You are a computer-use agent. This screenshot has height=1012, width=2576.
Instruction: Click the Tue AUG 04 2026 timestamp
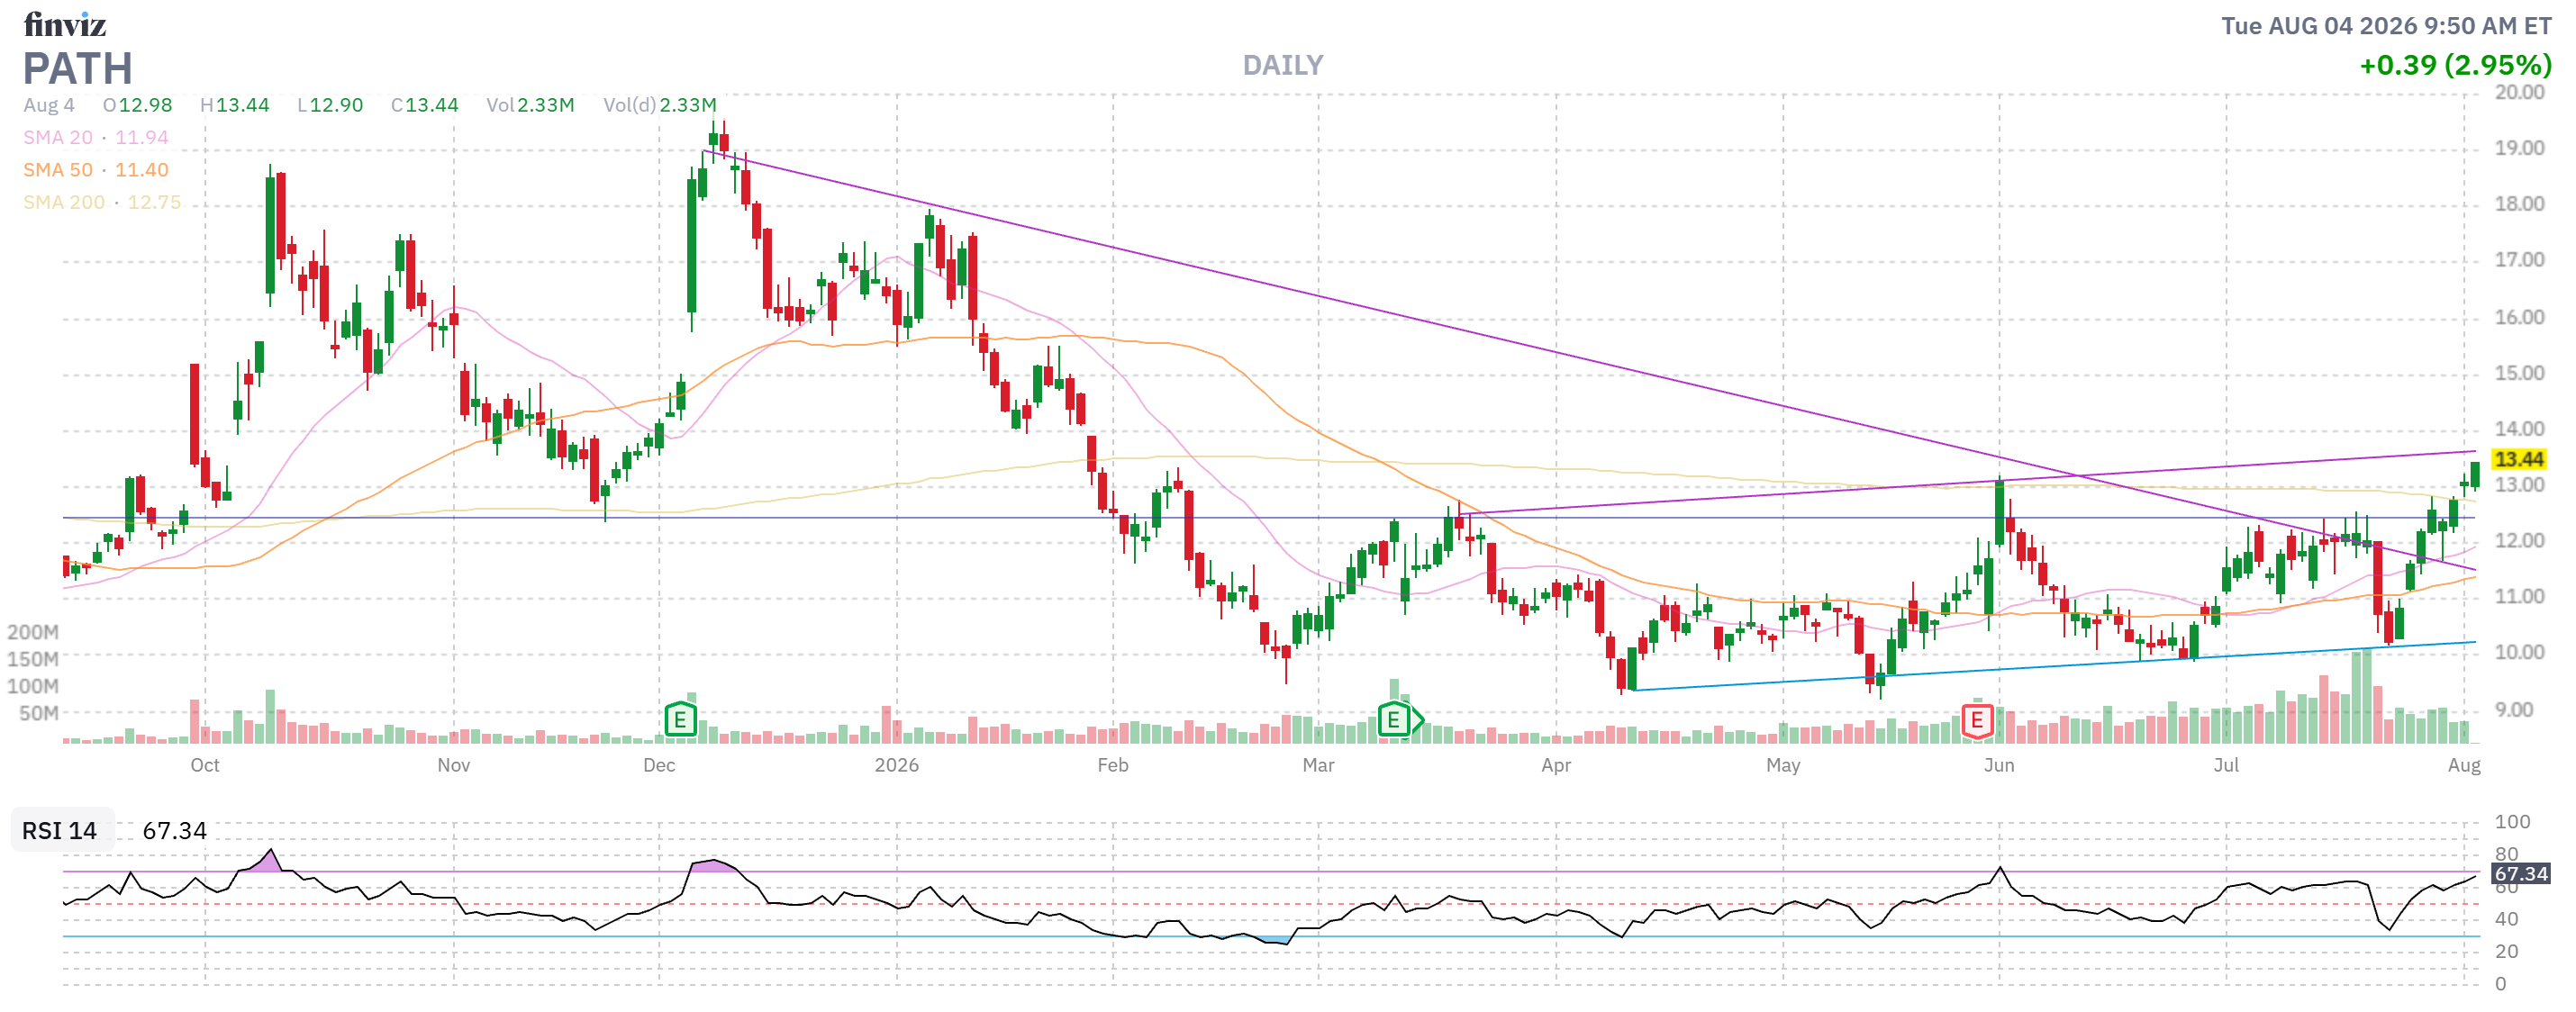point(2386,26)
